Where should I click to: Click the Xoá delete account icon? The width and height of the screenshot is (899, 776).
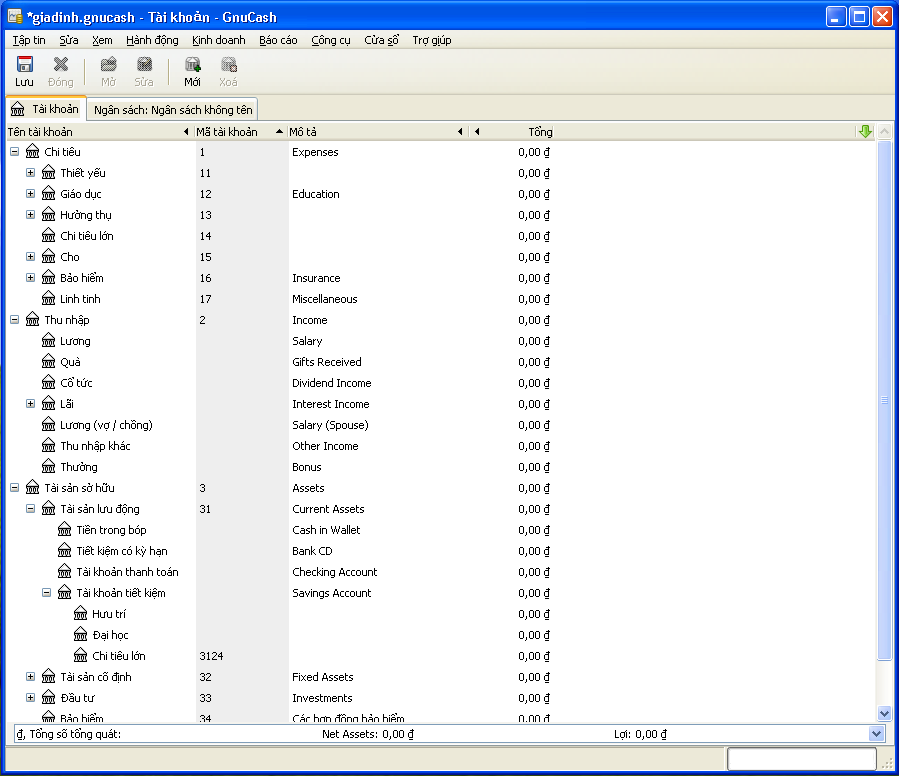pos(228,64)
